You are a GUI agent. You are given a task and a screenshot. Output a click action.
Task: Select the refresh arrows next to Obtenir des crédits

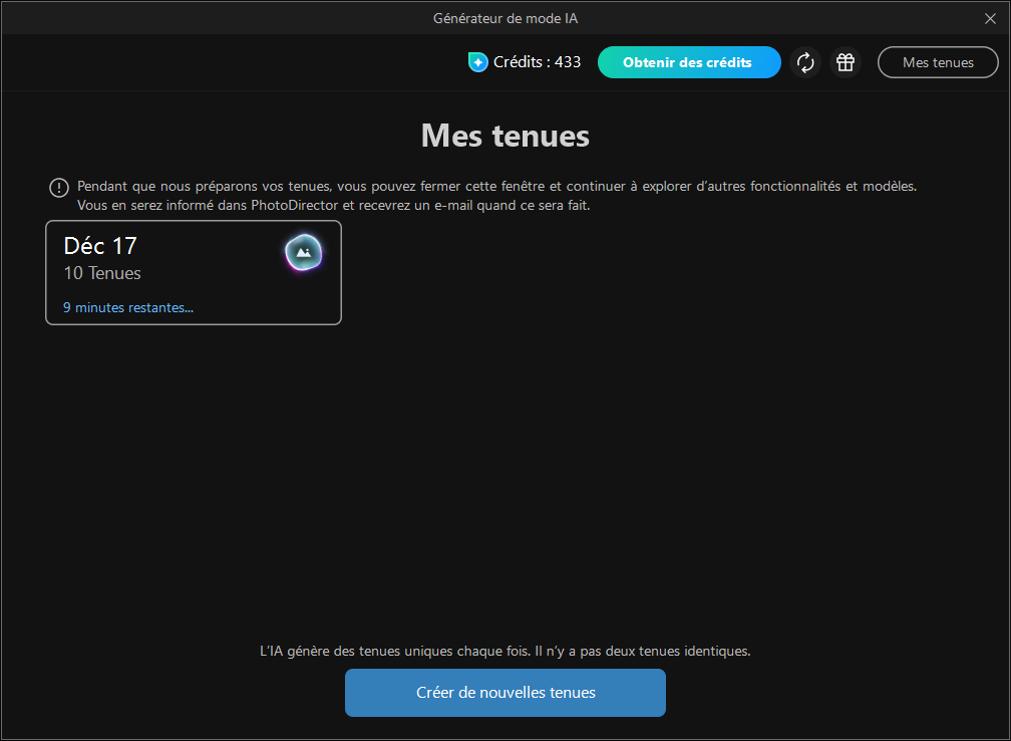coord(806,62)
